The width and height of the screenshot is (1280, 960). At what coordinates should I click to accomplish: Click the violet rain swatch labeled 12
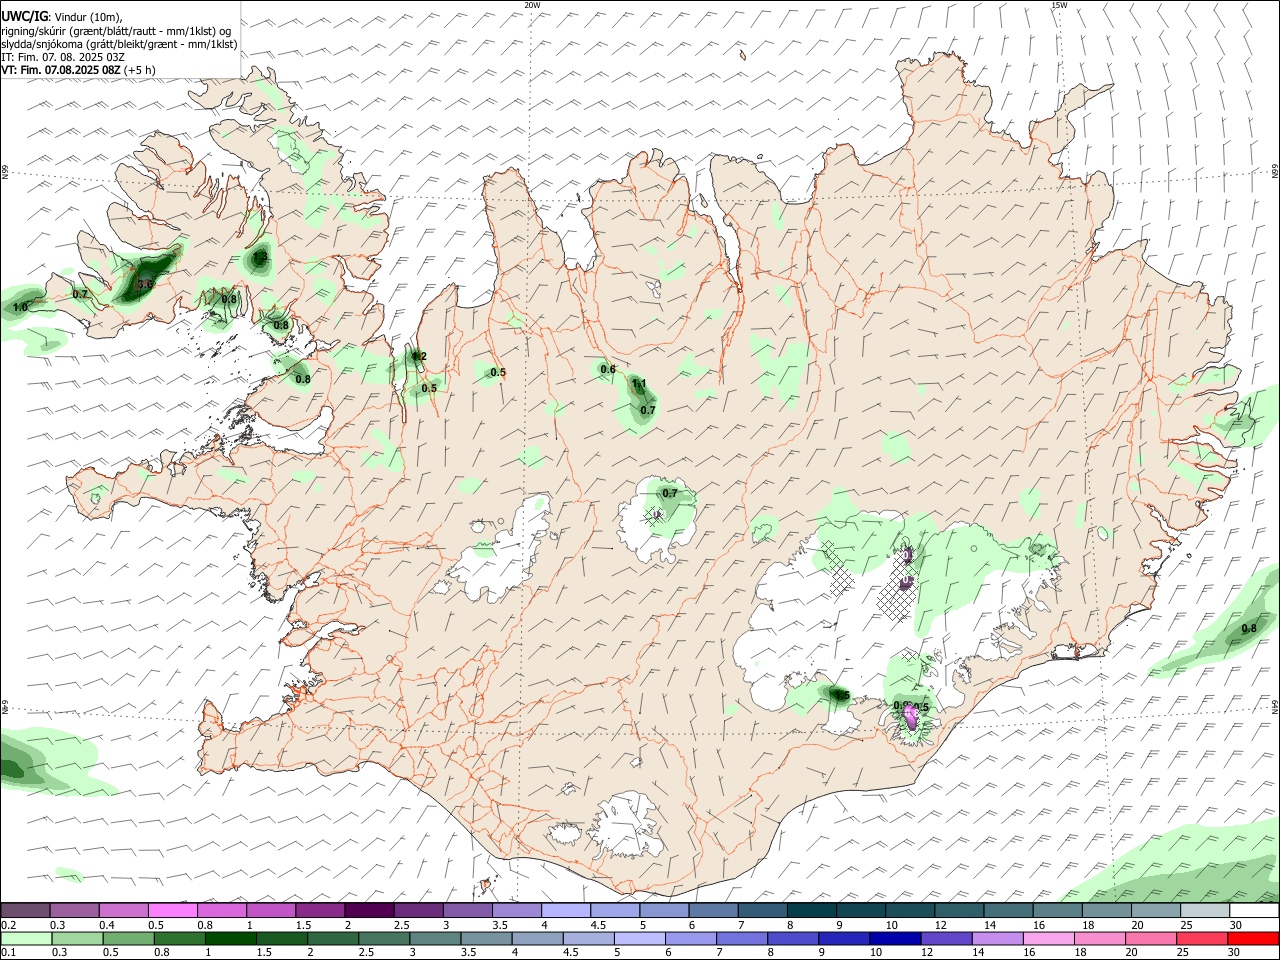tap(945, 939)
